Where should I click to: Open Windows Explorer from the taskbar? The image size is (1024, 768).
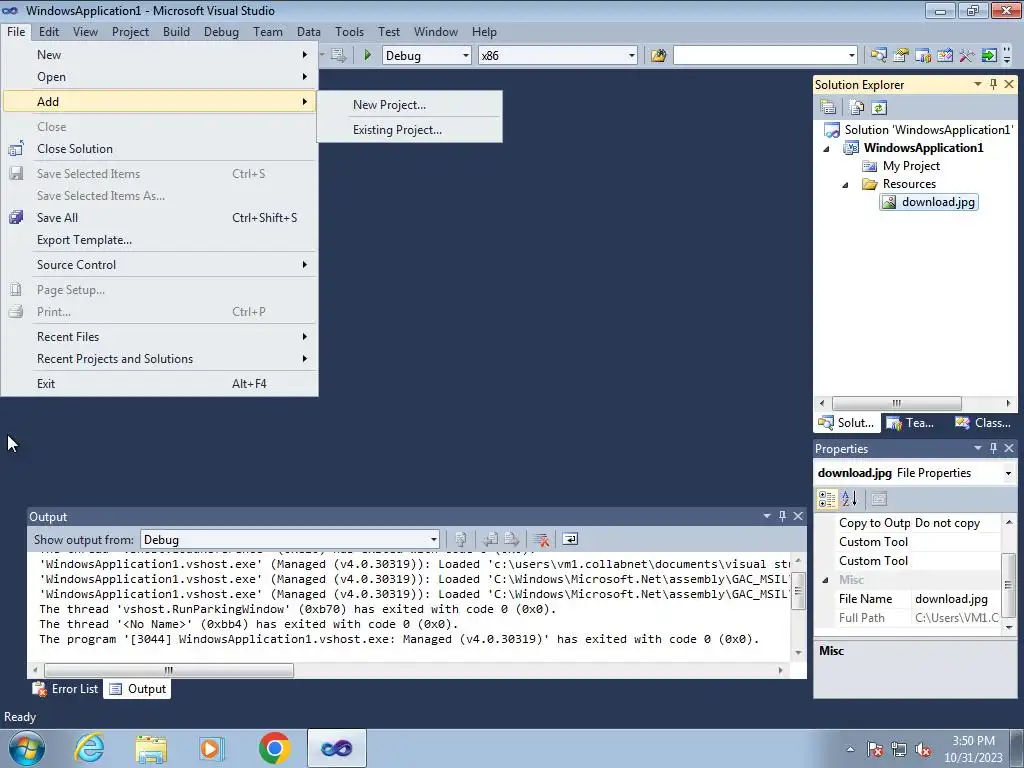click(x=151, y=748)
